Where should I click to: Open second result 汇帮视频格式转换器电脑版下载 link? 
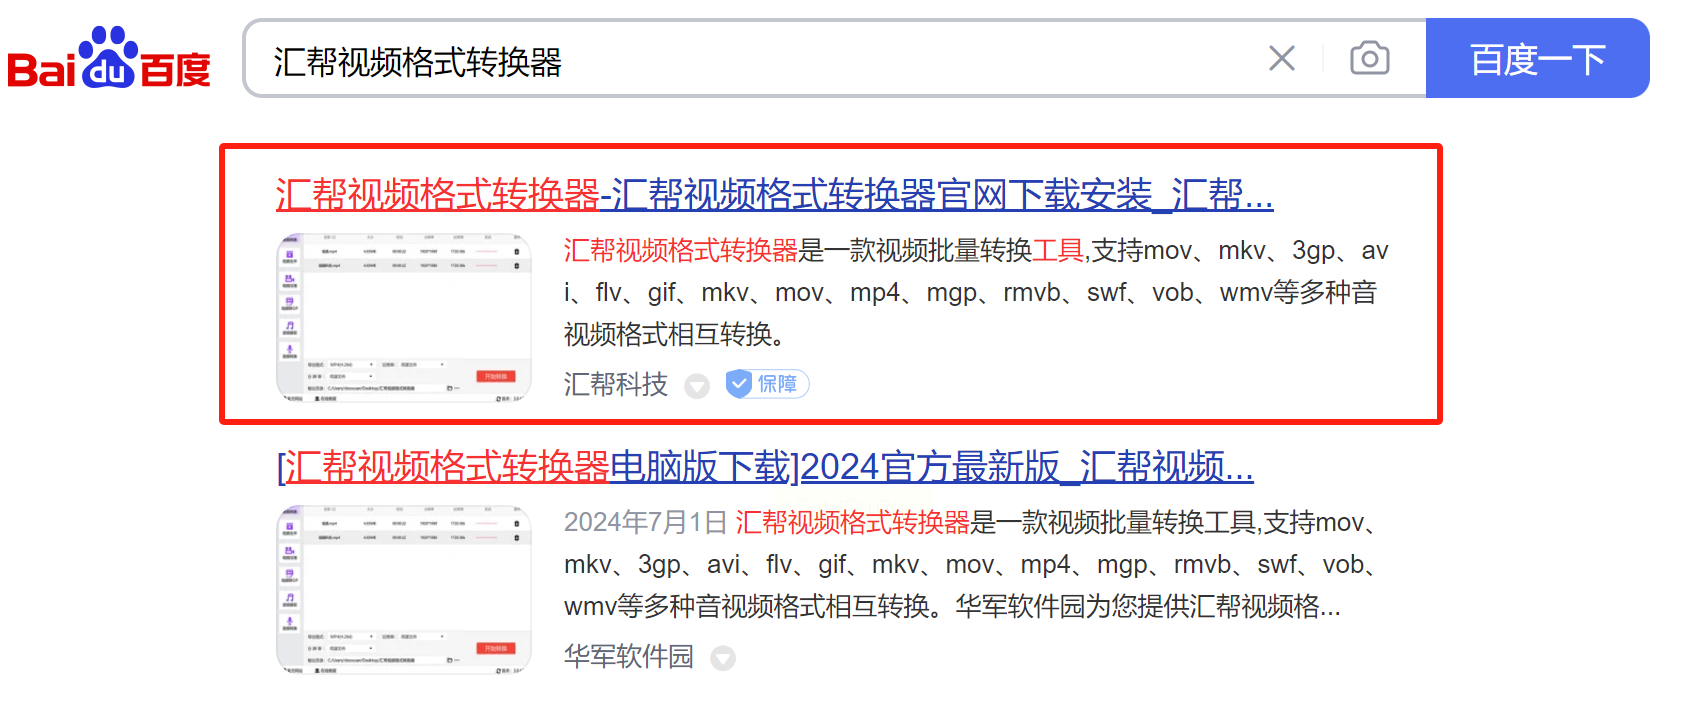765,466
